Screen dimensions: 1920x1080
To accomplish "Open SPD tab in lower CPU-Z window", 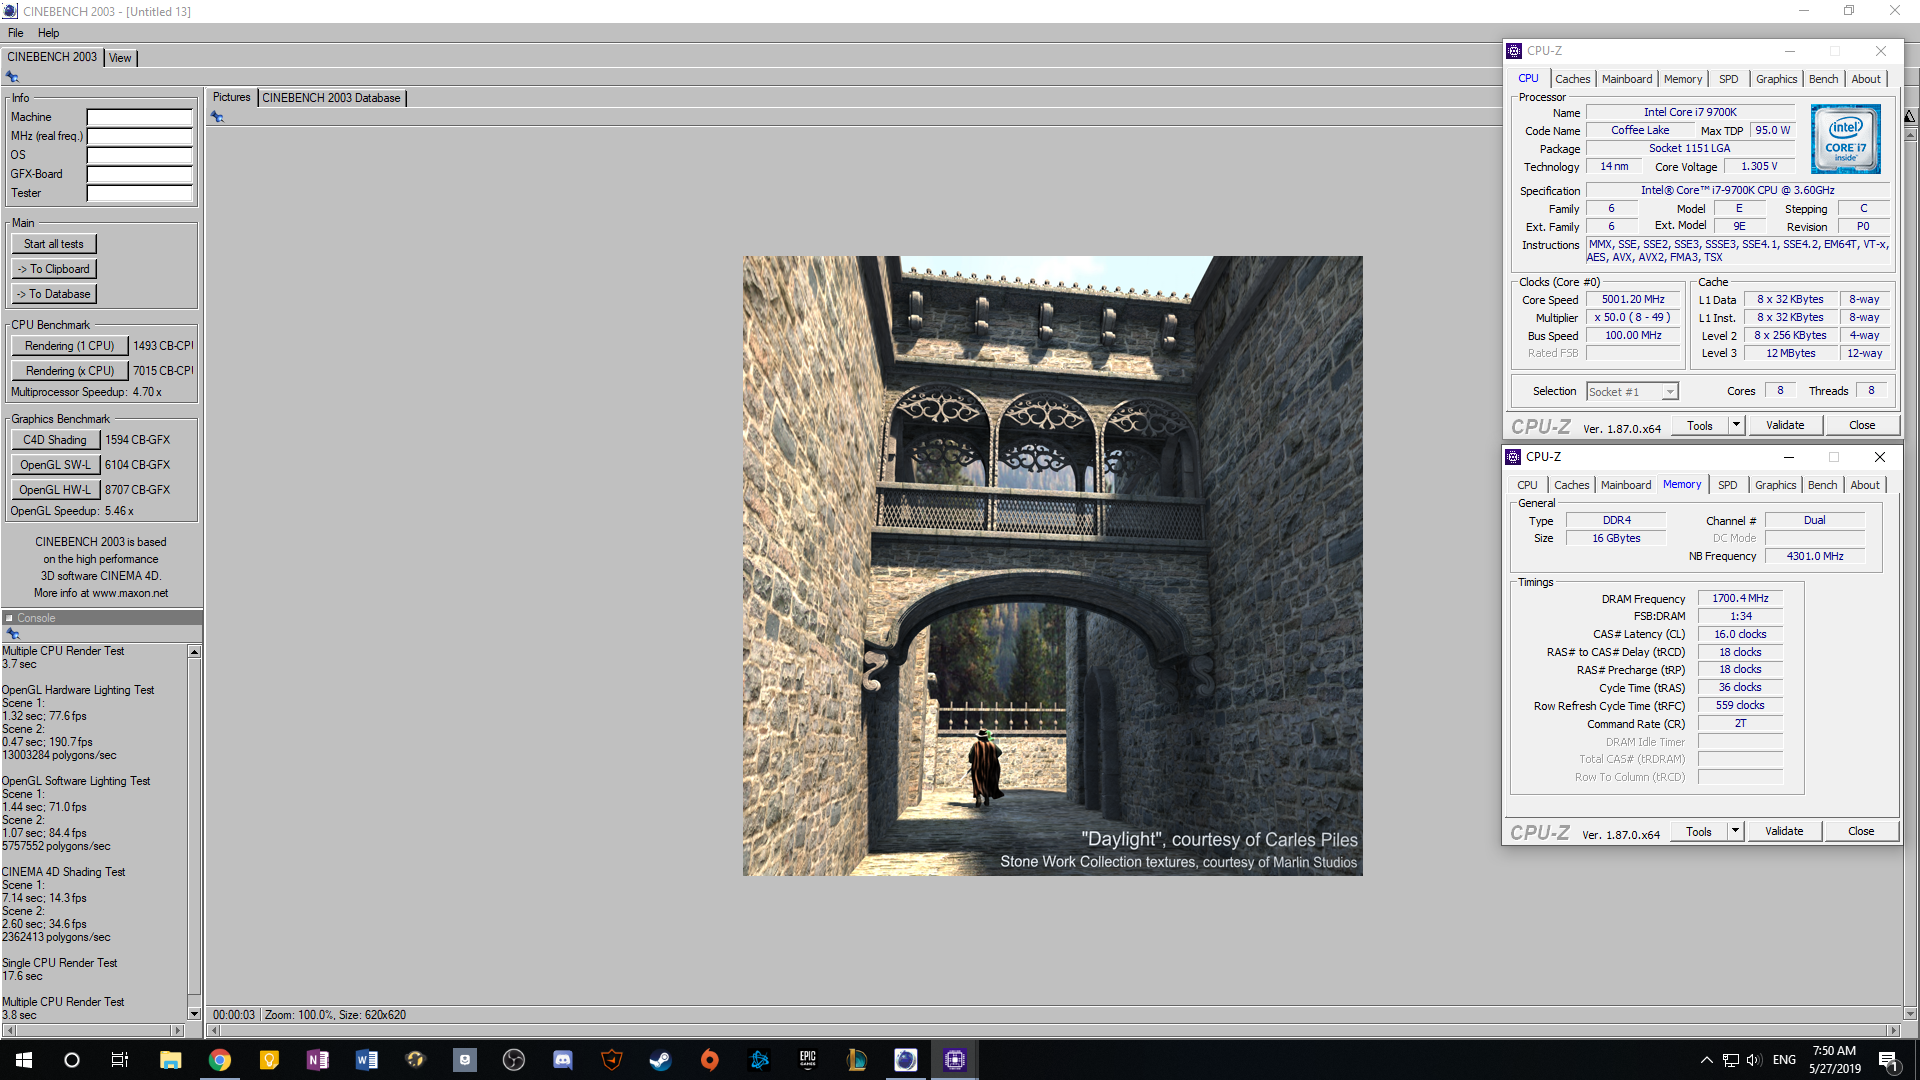I will (1728, 485).
